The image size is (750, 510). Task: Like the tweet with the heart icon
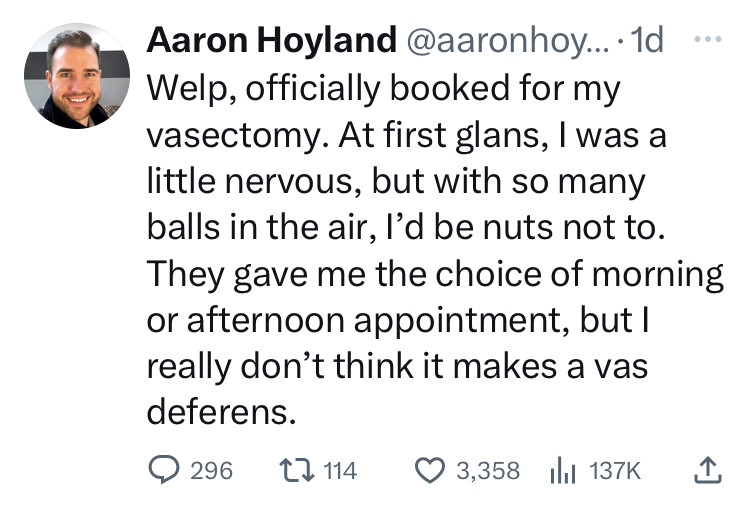point(431,470)
